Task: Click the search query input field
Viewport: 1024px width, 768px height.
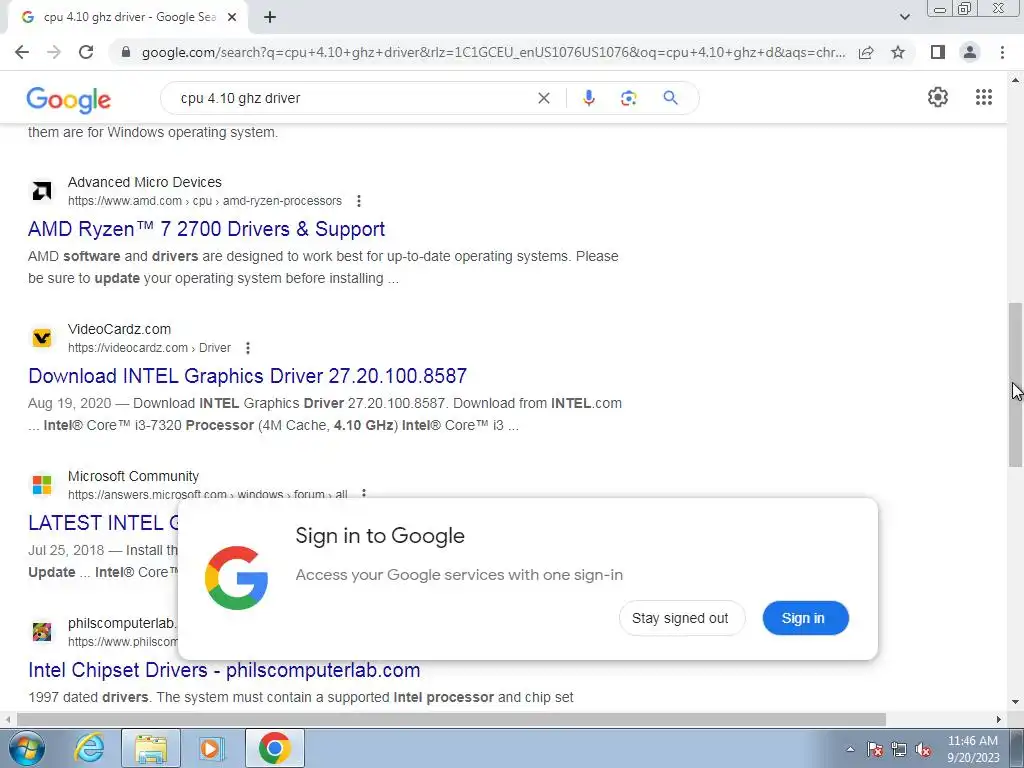Action: click(353, 98)
